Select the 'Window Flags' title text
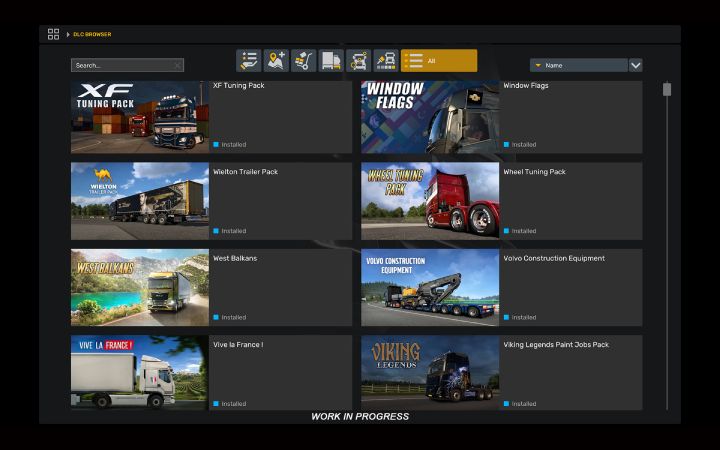Screen dimensions: 720x450 (x=526, y=85)
